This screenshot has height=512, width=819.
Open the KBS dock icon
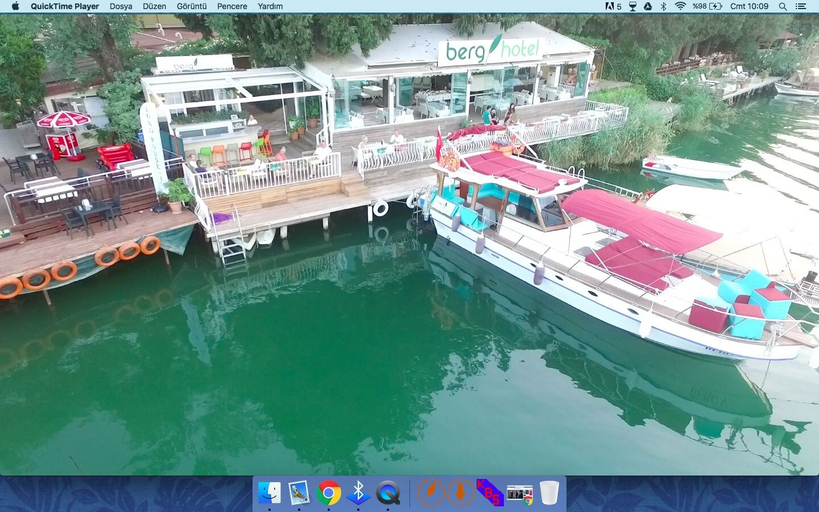pyautogui.click(x=490, y=493)
